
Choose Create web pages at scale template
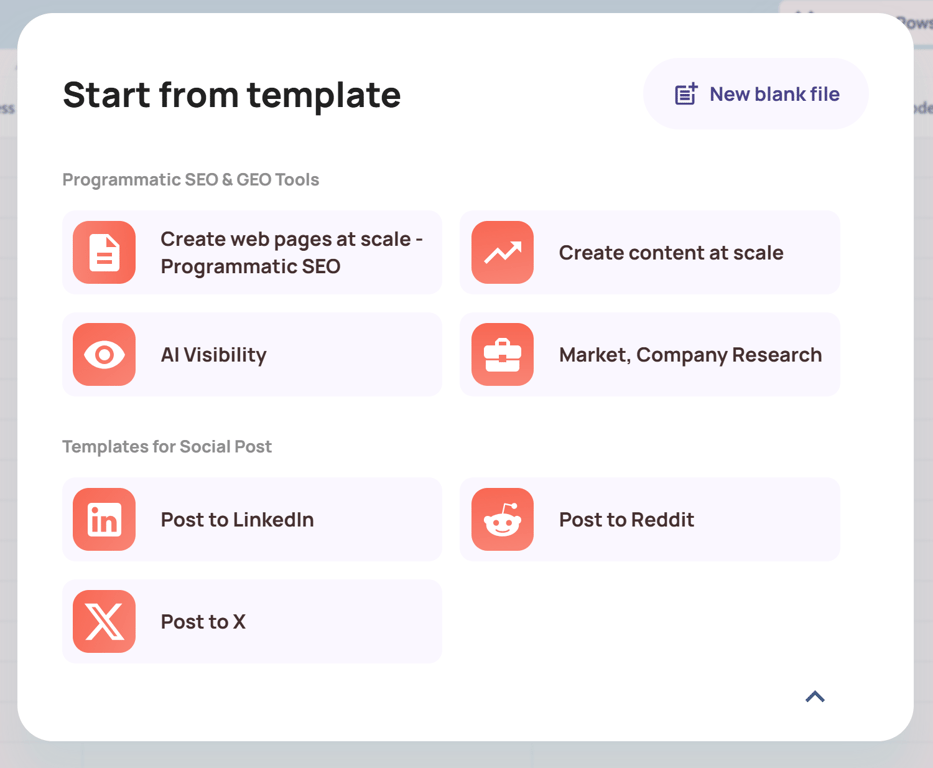click(292, 253)
